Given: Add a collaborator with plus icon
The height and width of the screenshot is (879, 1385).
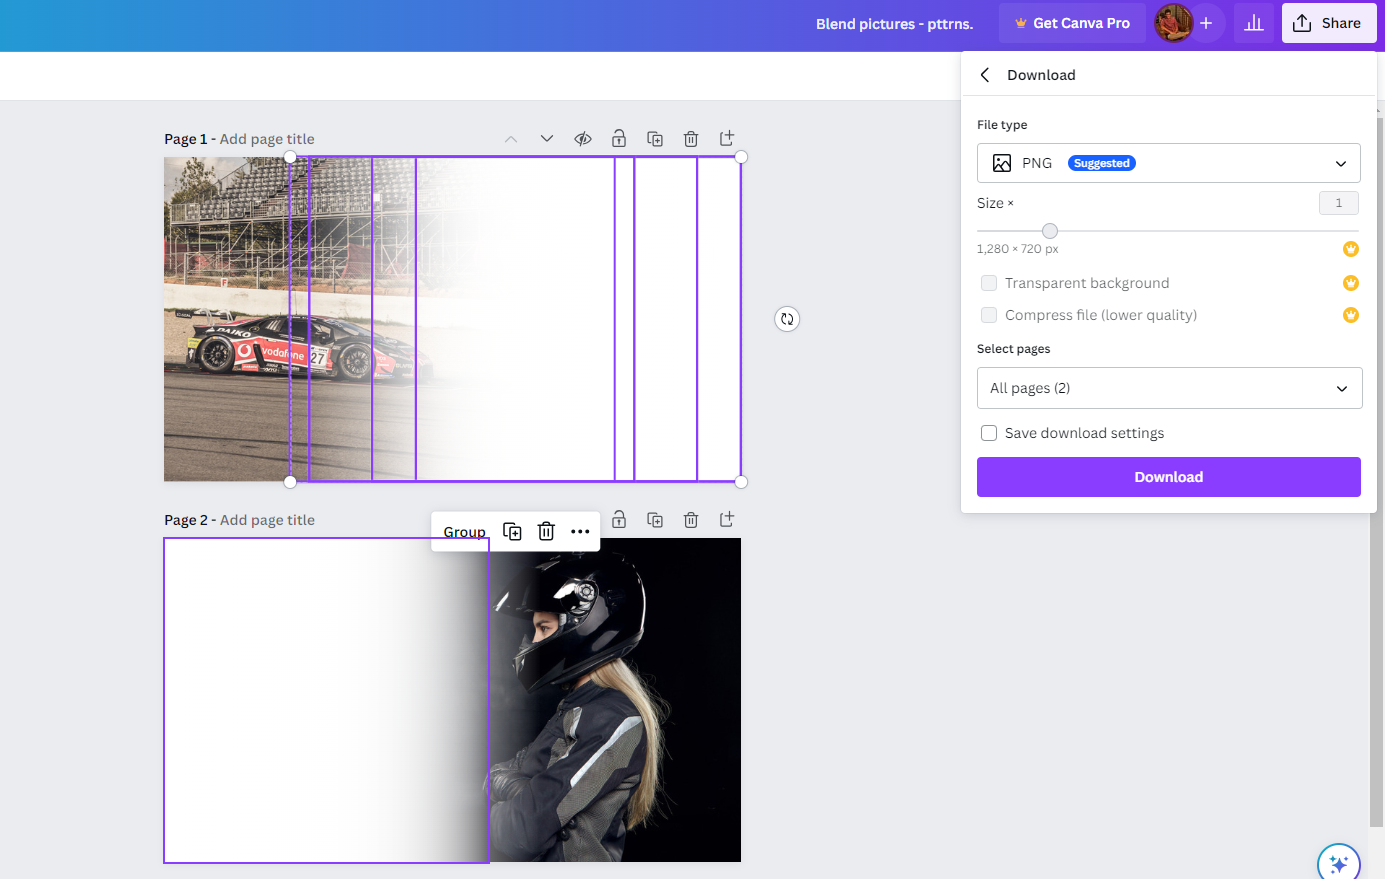Looking at the screenshot, I should click(x=1206, y=23).
